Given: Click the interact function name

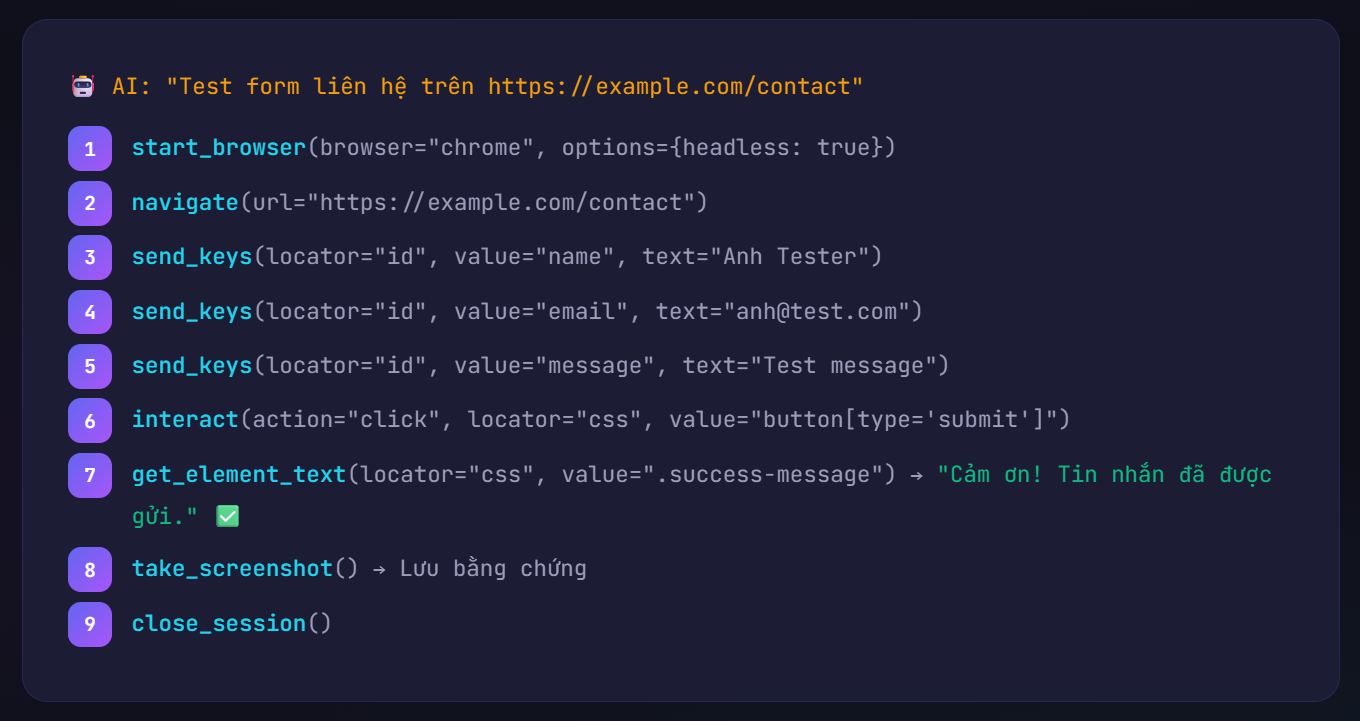Looking at the screenshot, I should 185,420.
